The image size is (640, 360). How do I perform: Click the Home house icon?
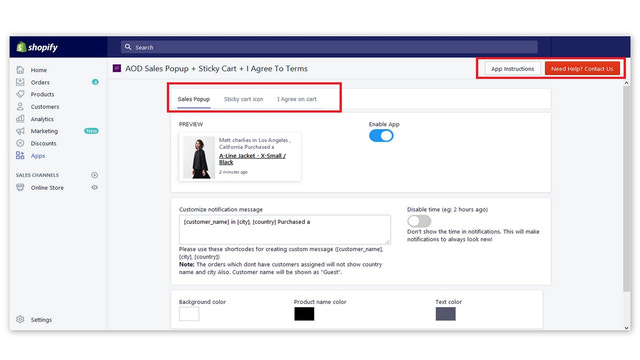20,70
